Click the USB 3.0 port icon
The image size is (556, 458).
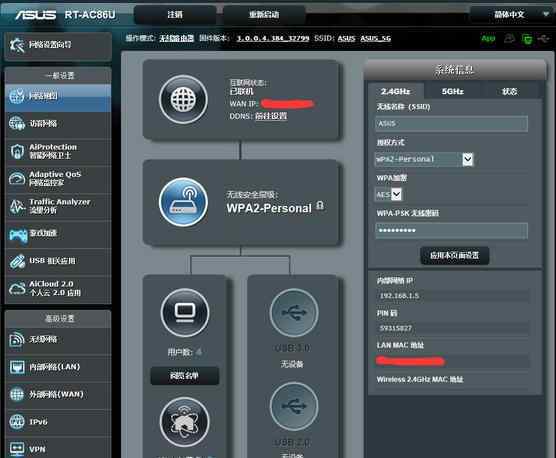(294, 313)
